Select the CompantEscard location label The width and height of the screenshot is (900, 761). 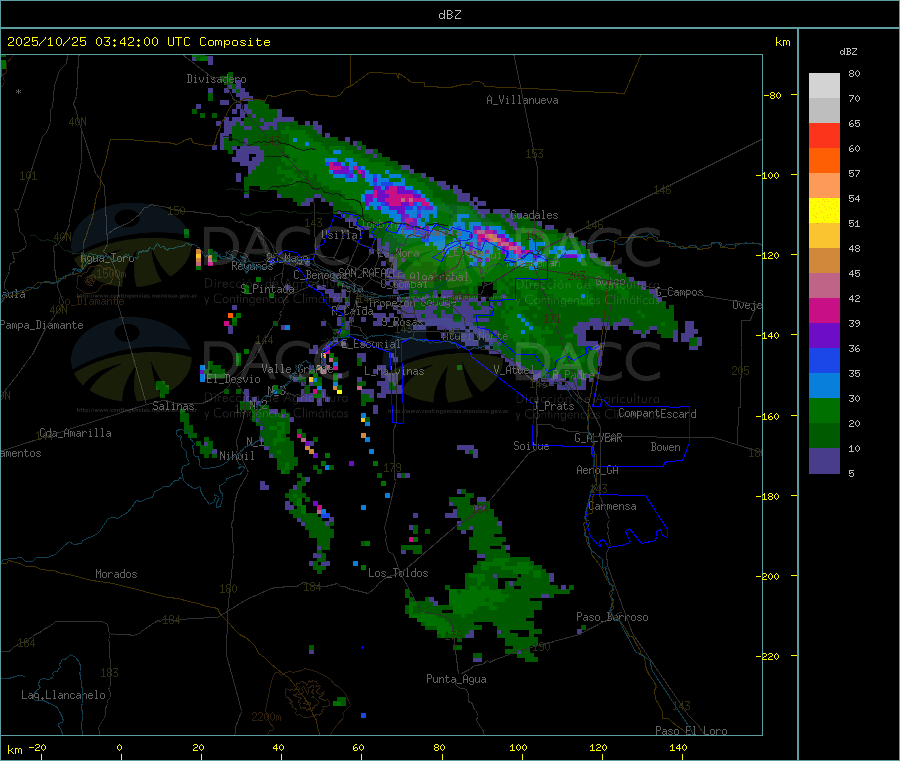[x=657, y=414]
